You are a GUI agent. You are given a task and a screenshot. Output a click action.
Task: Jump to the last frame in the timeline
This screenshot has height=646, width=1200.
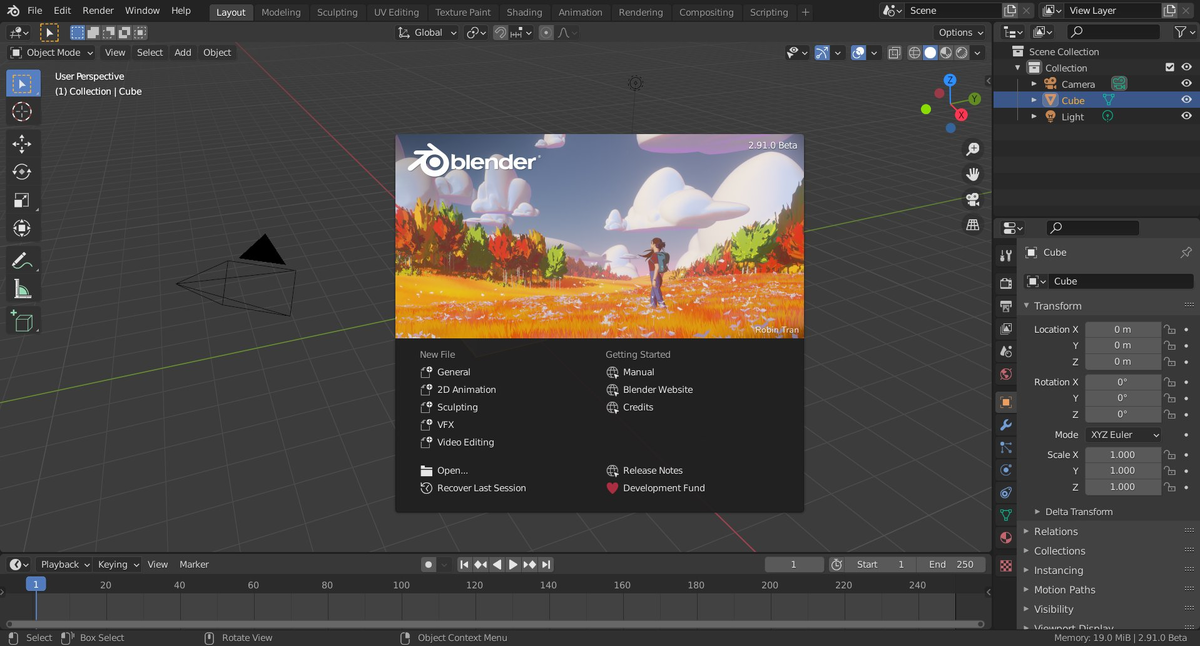point(545,564)
